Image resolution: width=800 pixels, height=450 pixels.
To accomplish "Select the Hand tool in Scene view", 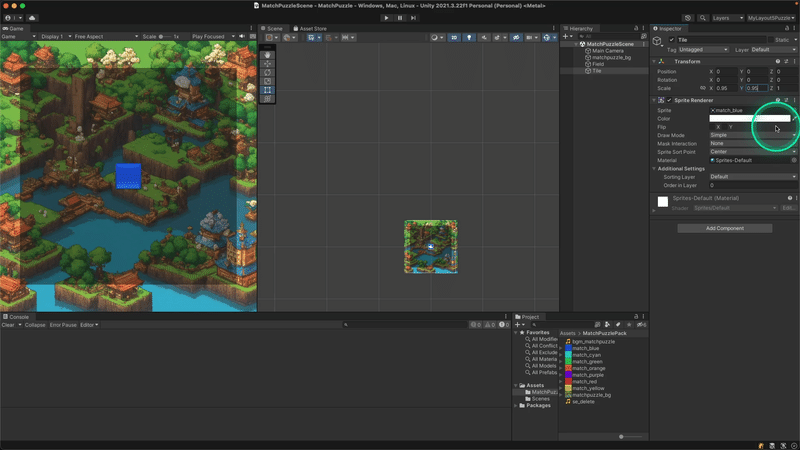I will point(267,55).
